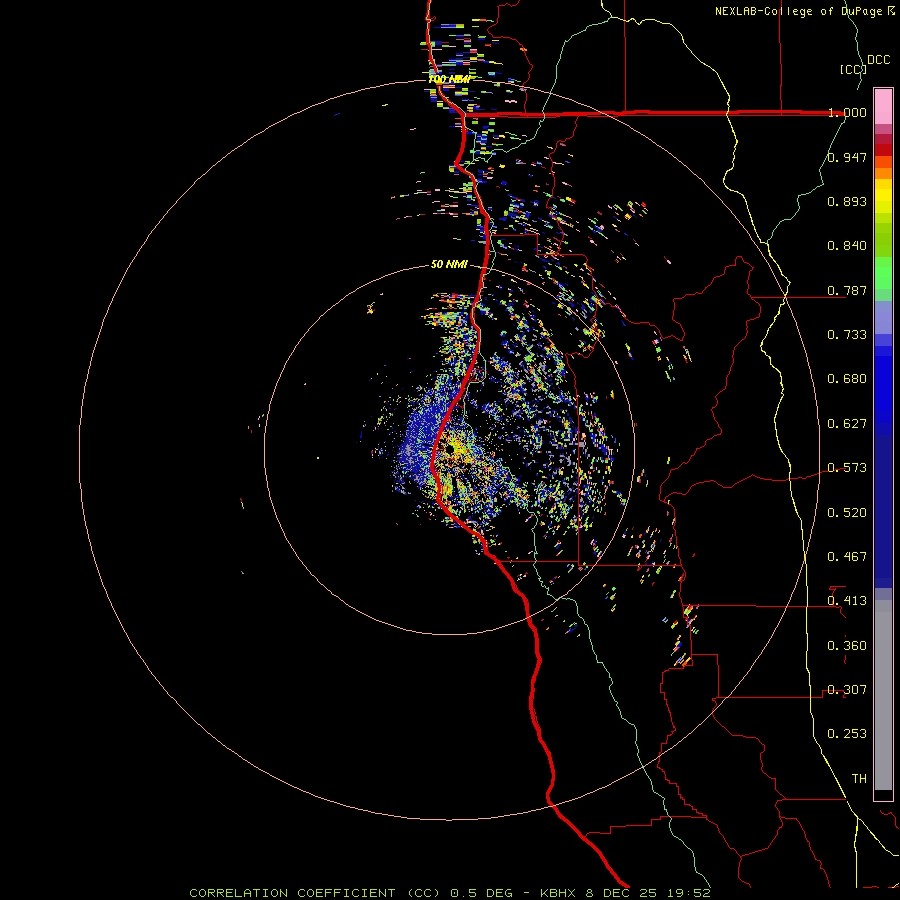Select the 0.733 scale value

847,335
